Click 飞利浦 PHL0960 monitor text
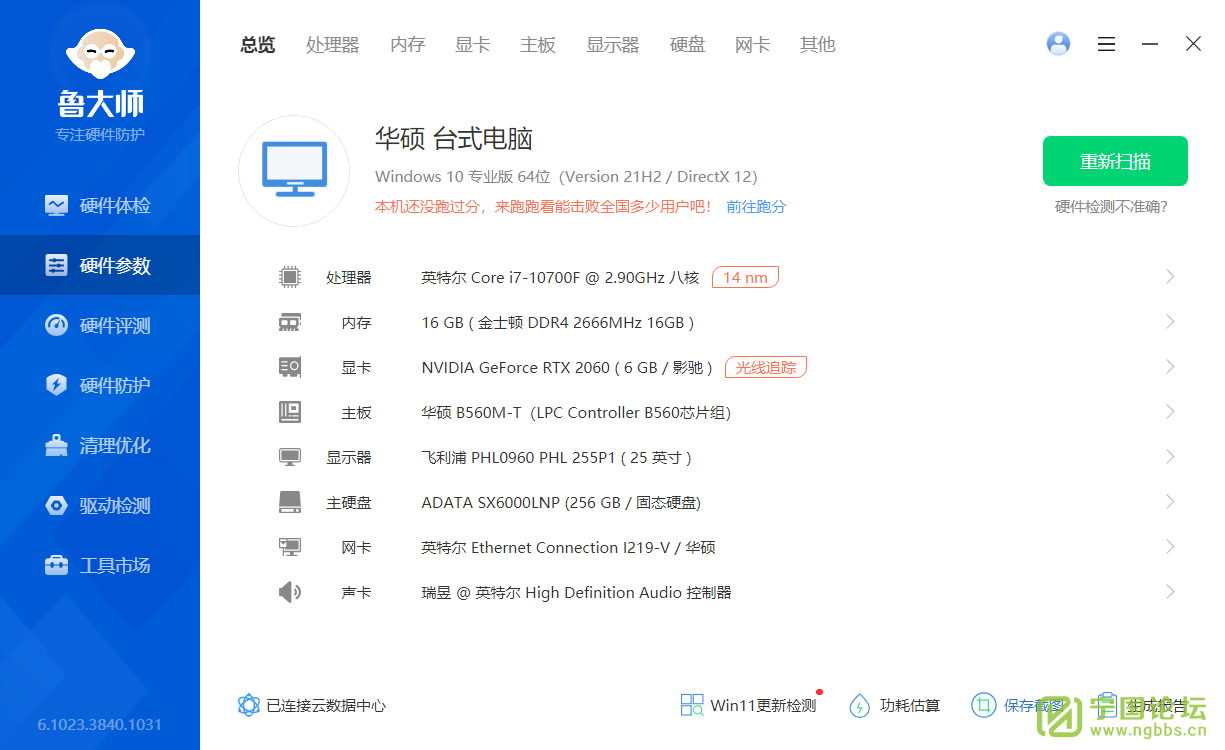 tap(557, 457)
